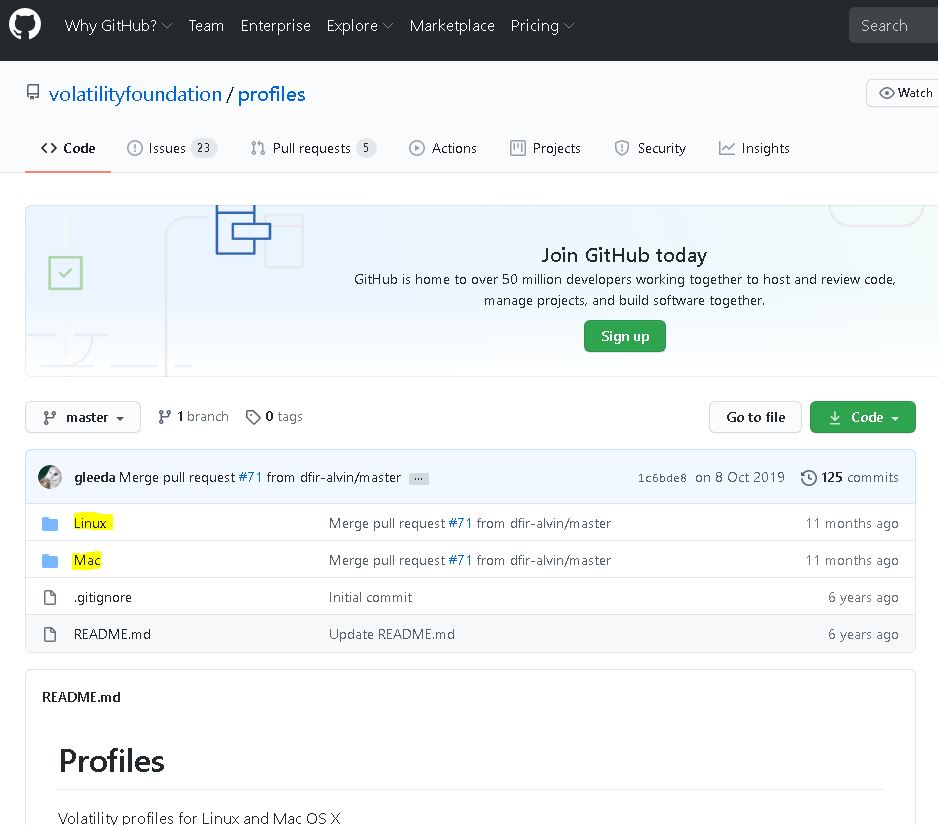
Task: Click the GitHub Octocat logo
Action: [25, 25]
